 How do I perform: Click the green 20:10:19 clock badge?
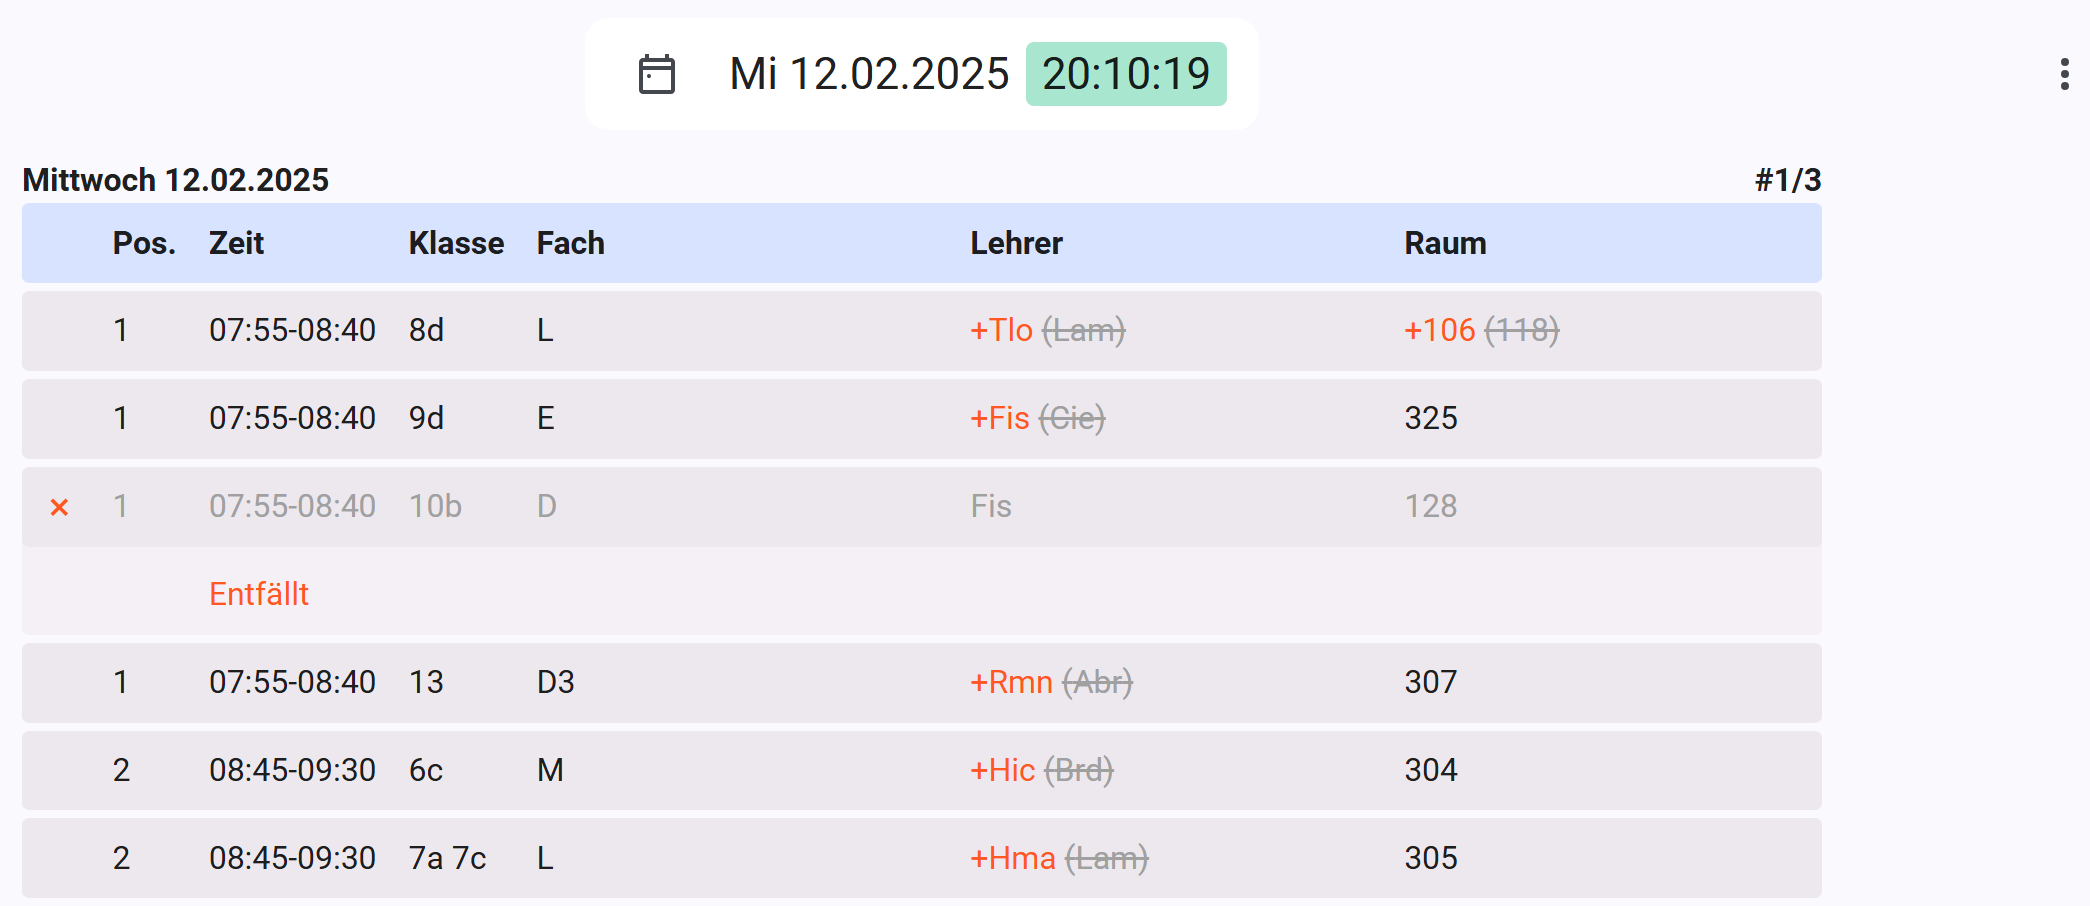click(1126, 74)
